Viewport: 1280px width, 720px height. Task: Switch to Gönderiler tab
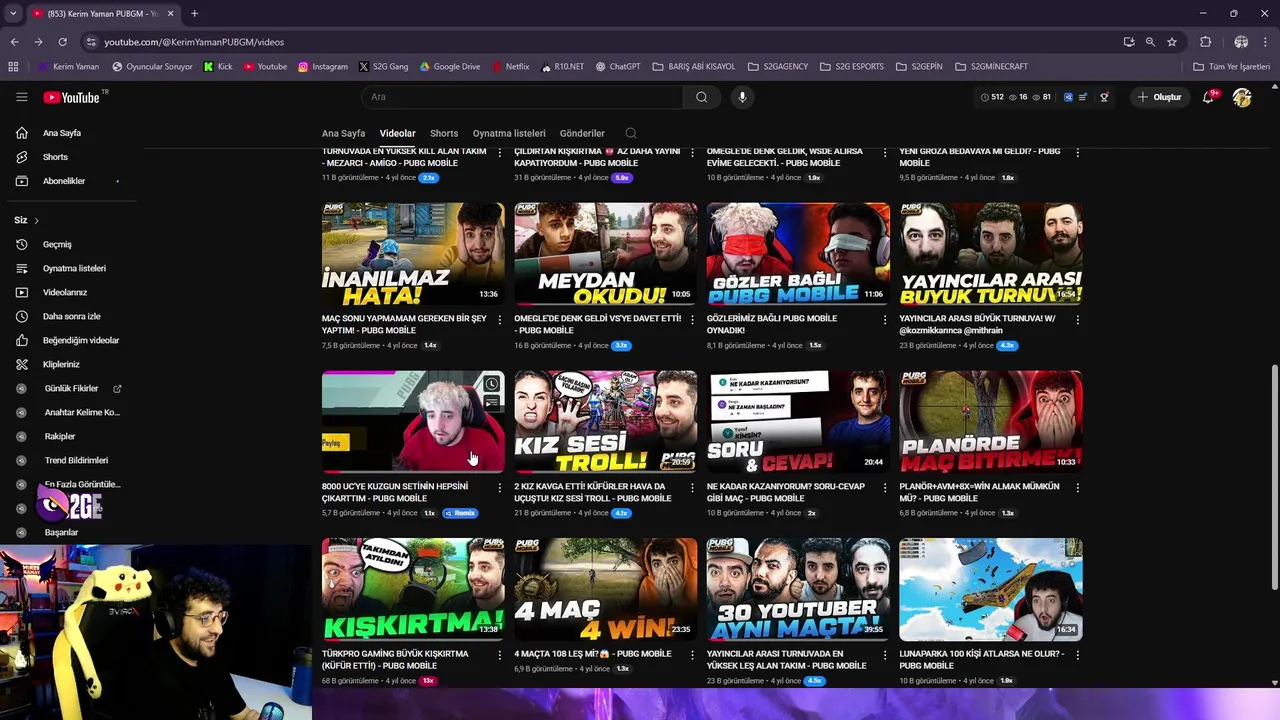582,133
